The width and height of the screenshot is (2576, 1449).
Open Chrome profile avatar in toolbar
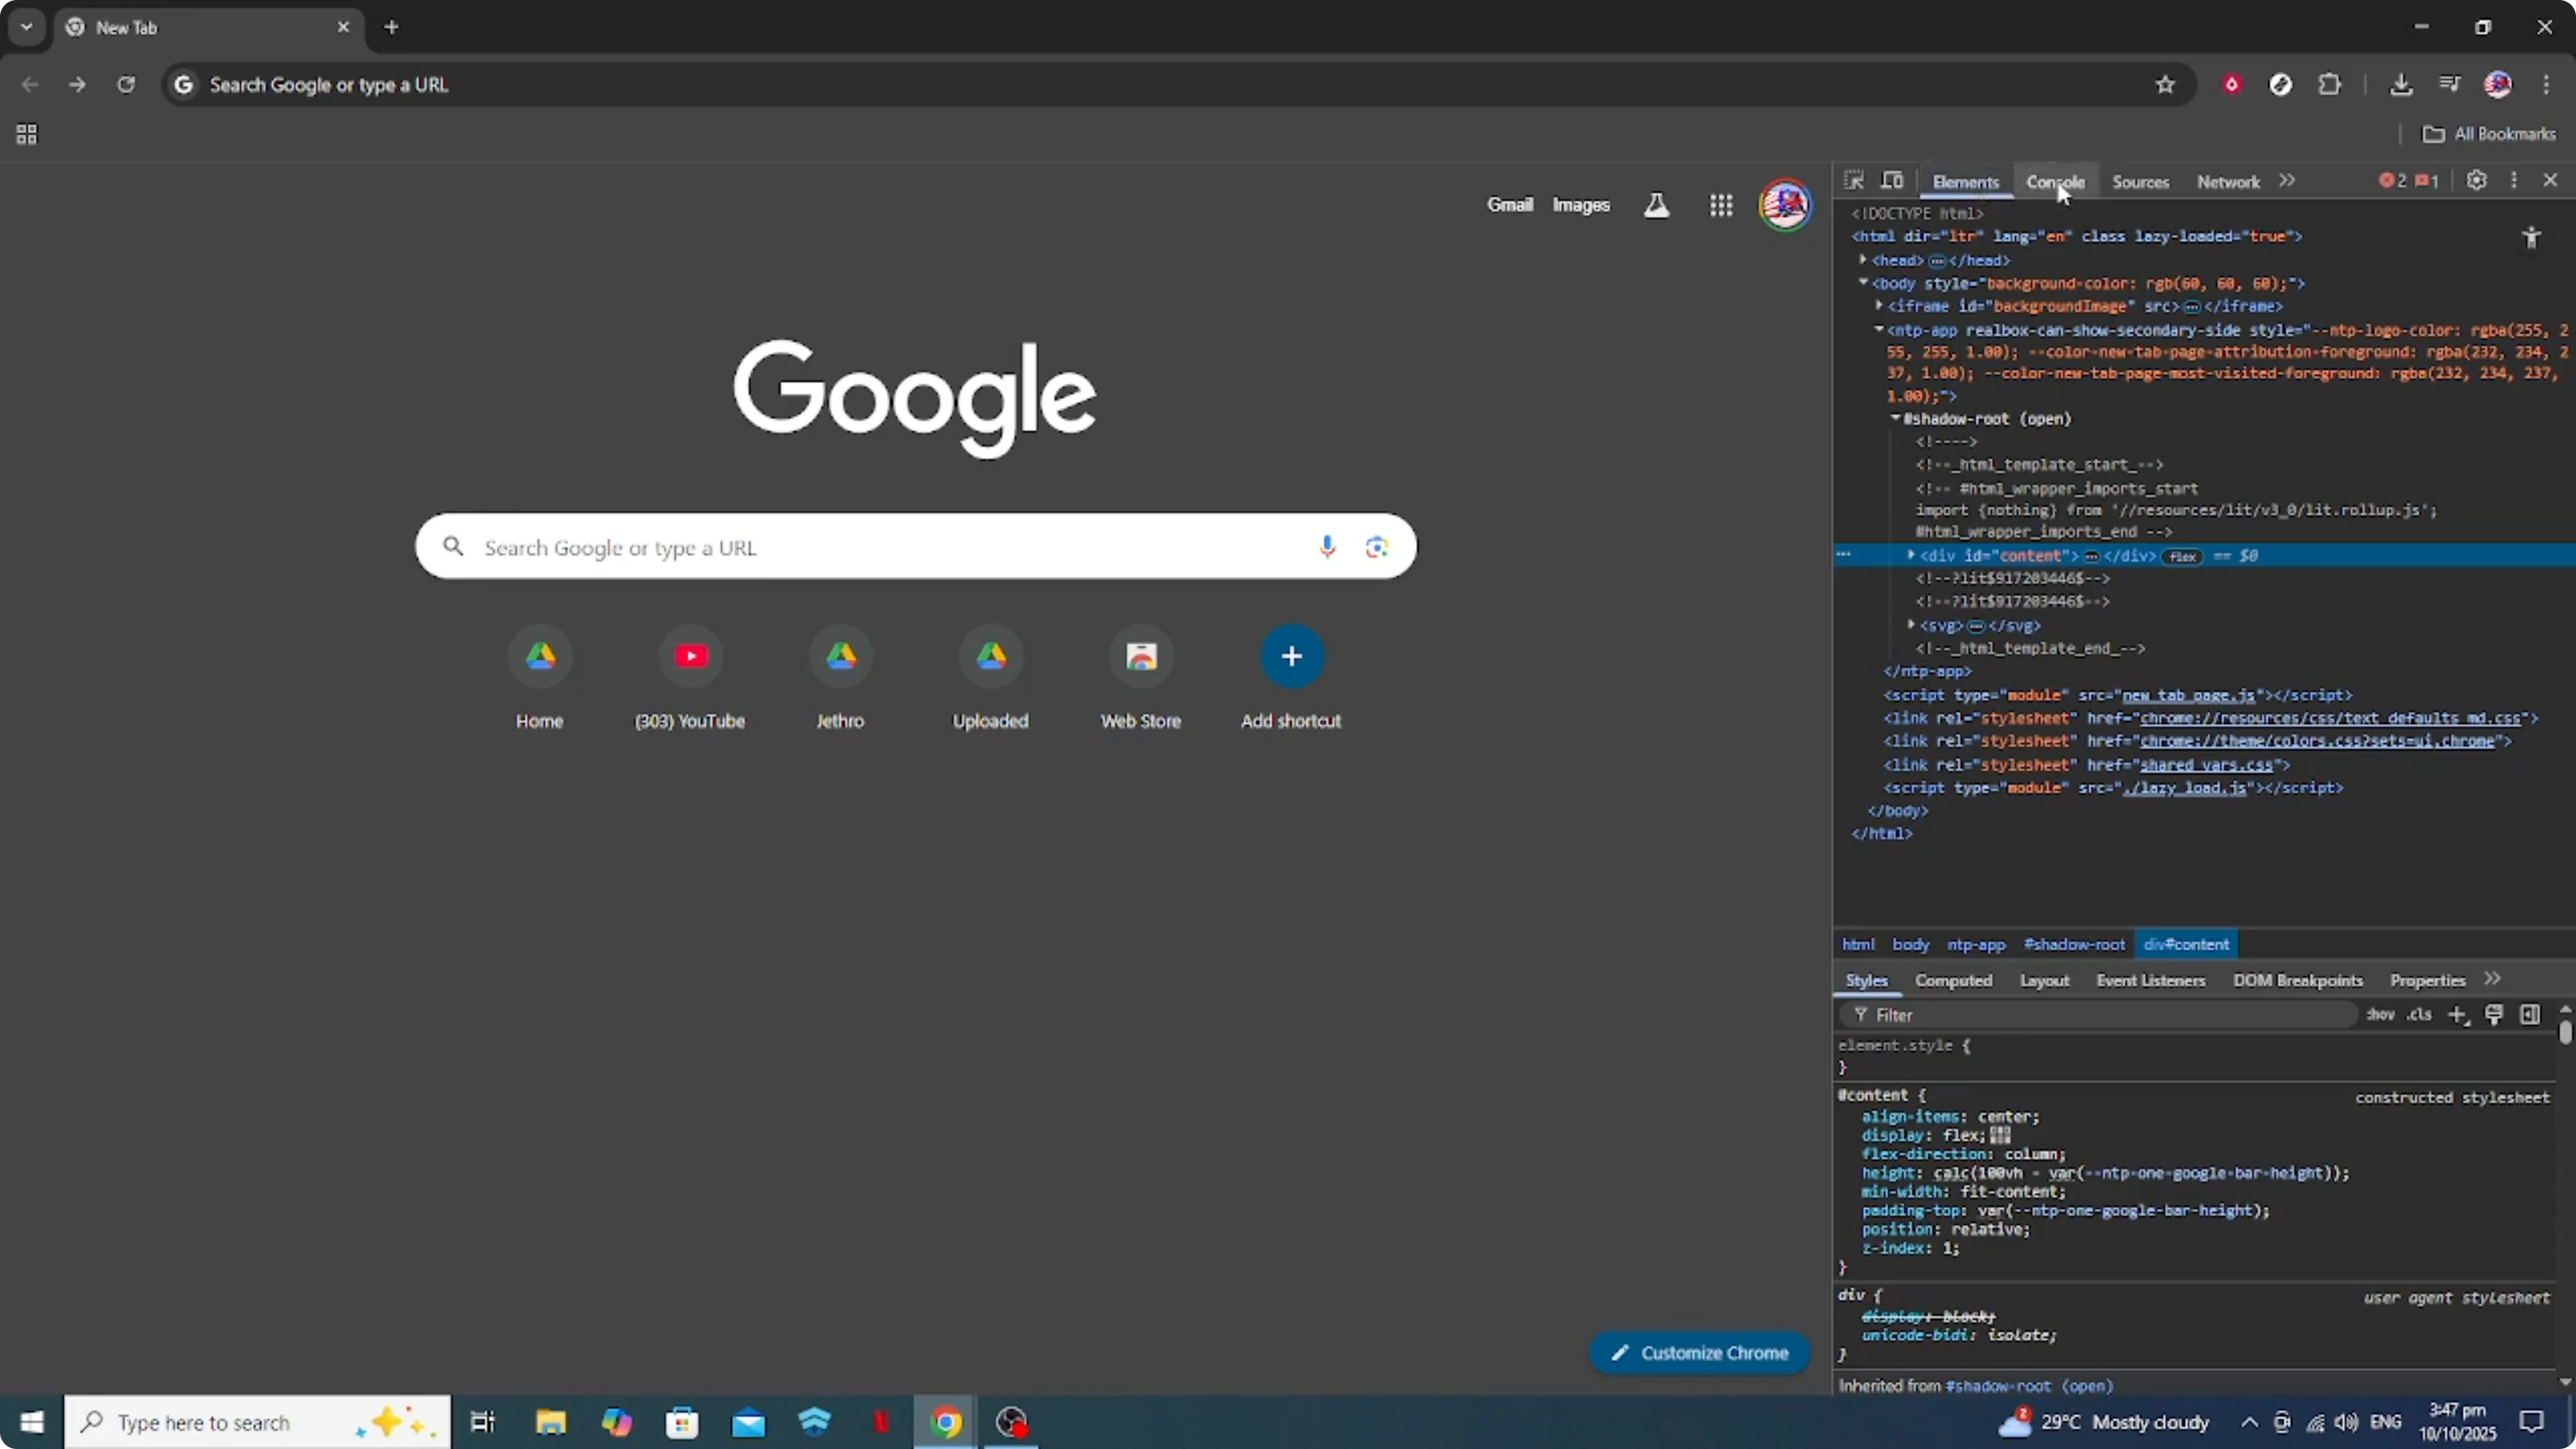tap(2498, 85)
